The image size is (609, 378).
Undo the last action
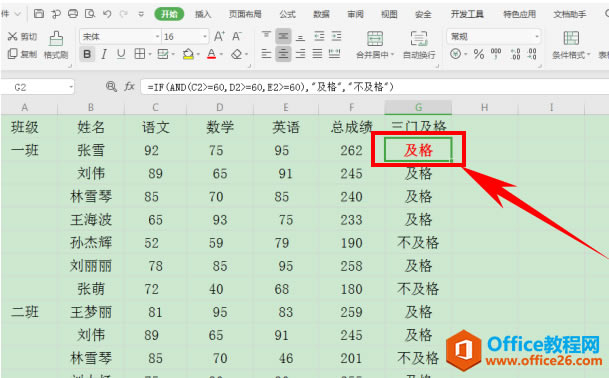107,14
